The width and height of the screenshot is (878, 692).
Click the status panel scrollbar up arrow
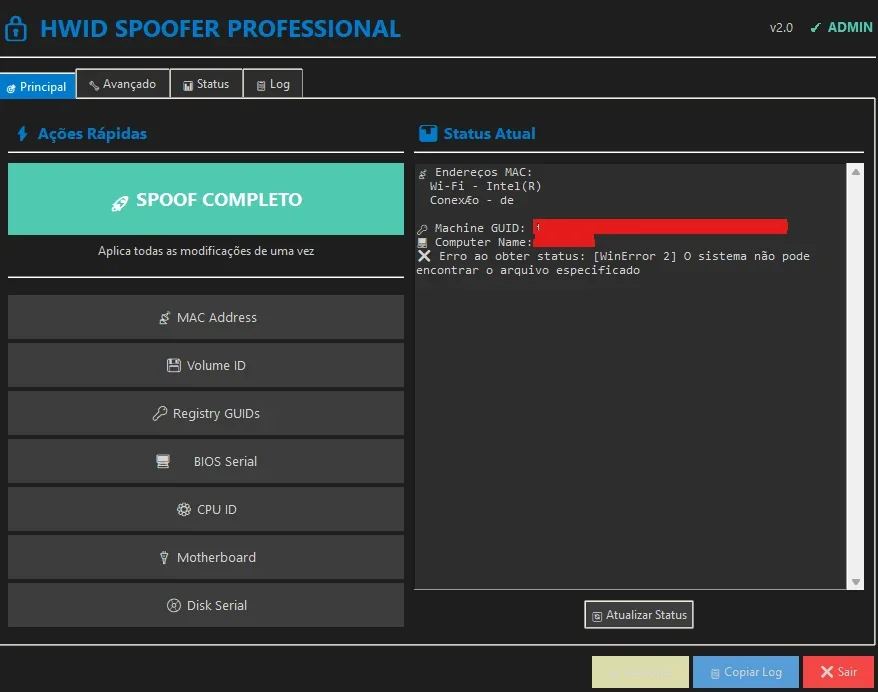856,172
